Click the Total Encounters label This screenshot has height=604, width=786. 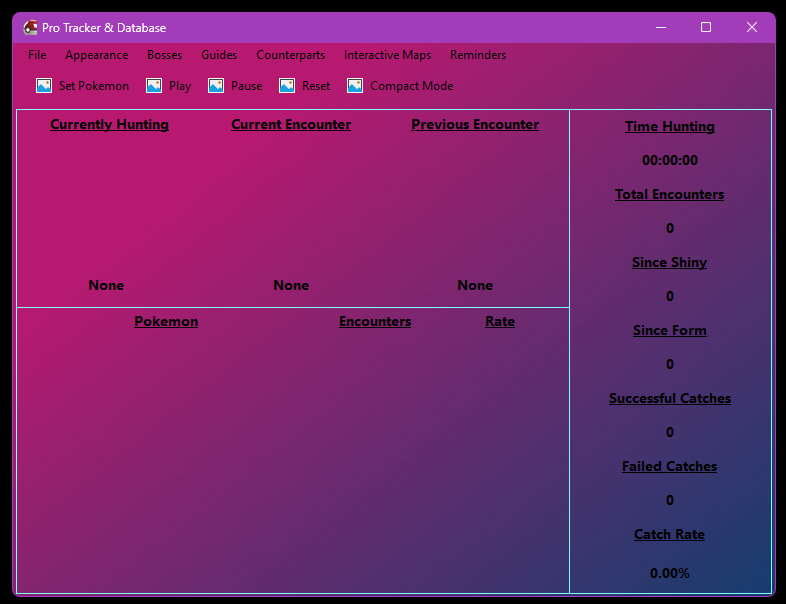670,194
